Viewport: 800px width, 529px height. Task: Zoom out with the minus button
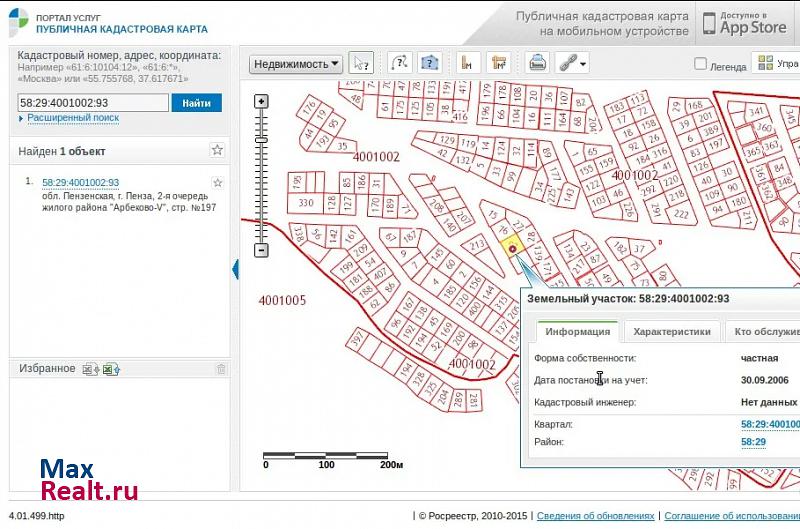tap(261, 250)
